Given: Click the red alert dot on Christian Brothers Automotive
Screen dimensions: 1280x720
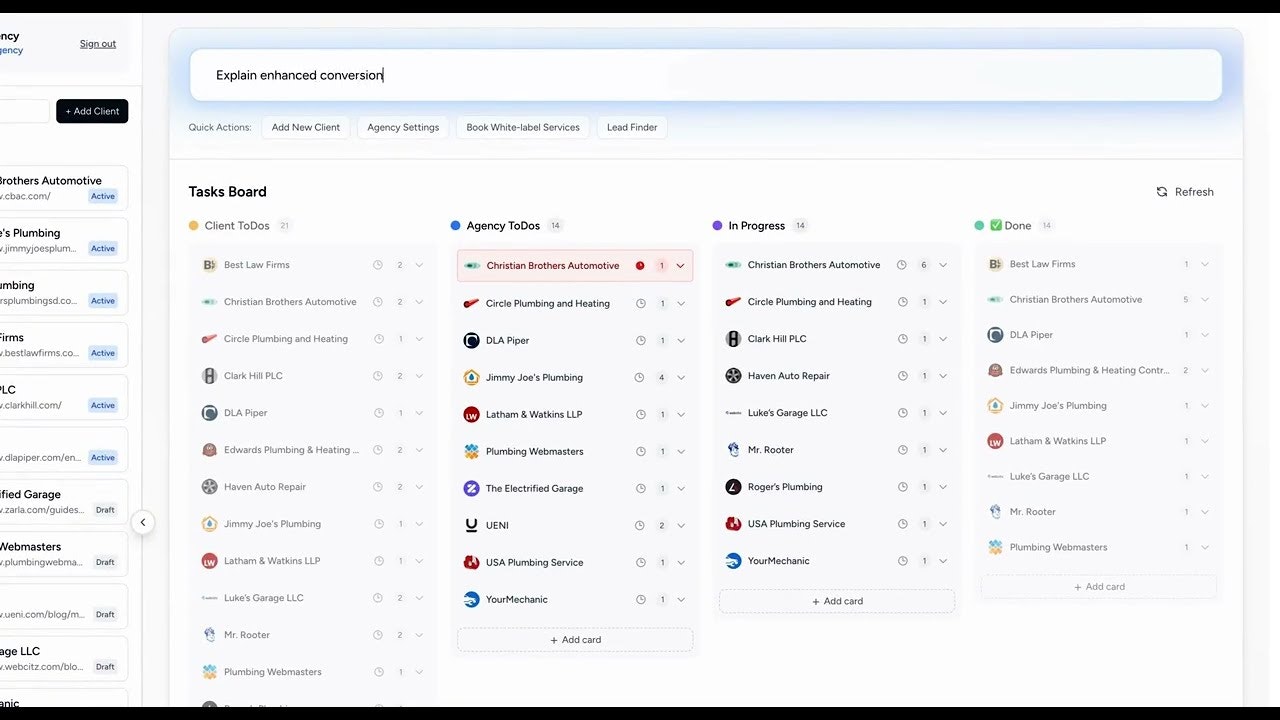Looking at the screenshot, I should click(640, 266).
